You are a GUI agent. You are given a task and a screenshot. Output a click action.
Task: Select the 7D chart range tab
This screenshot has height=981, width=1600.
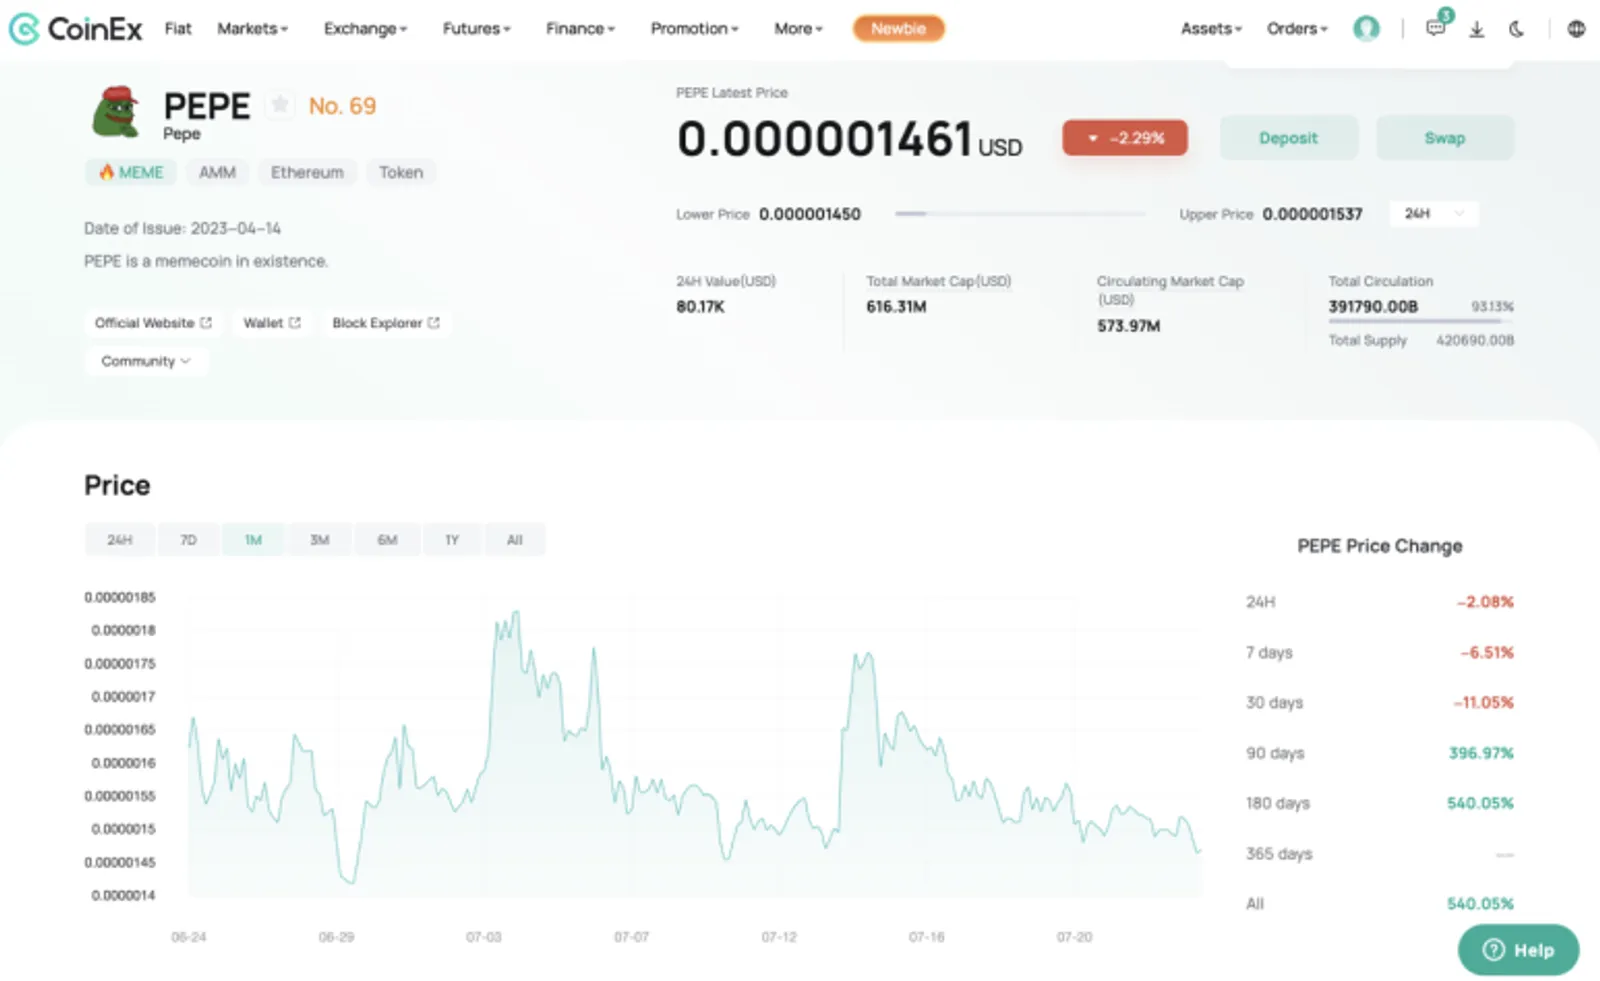tap(188, 540)
